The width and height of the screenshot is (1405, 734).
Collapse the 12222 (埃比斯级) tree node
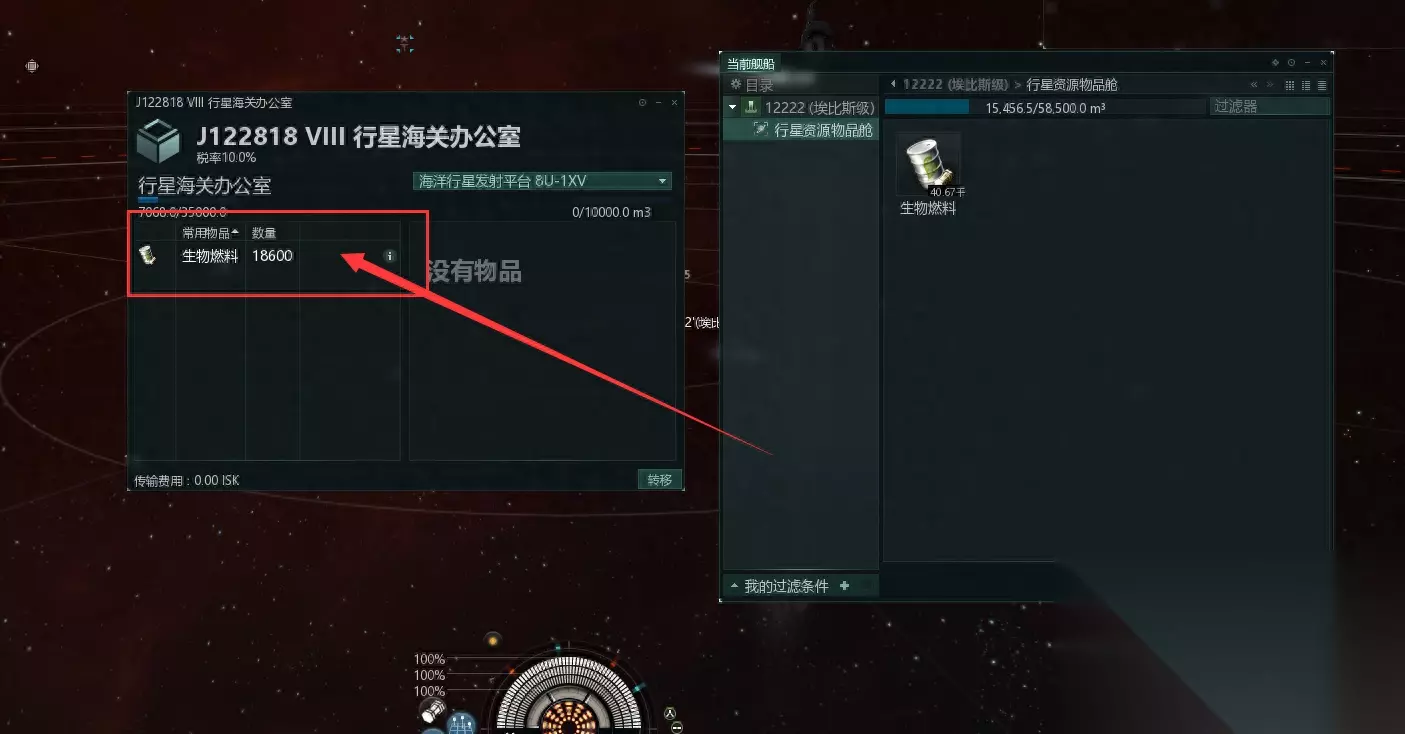(x=733, y=107)
